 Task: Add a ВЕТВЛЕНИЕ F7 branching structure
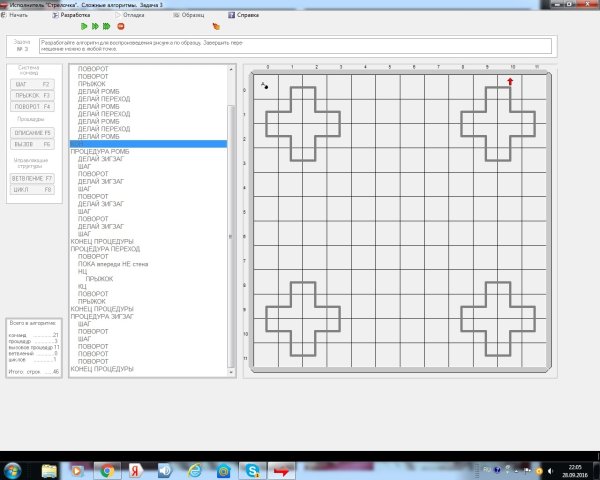pos(32,178)
